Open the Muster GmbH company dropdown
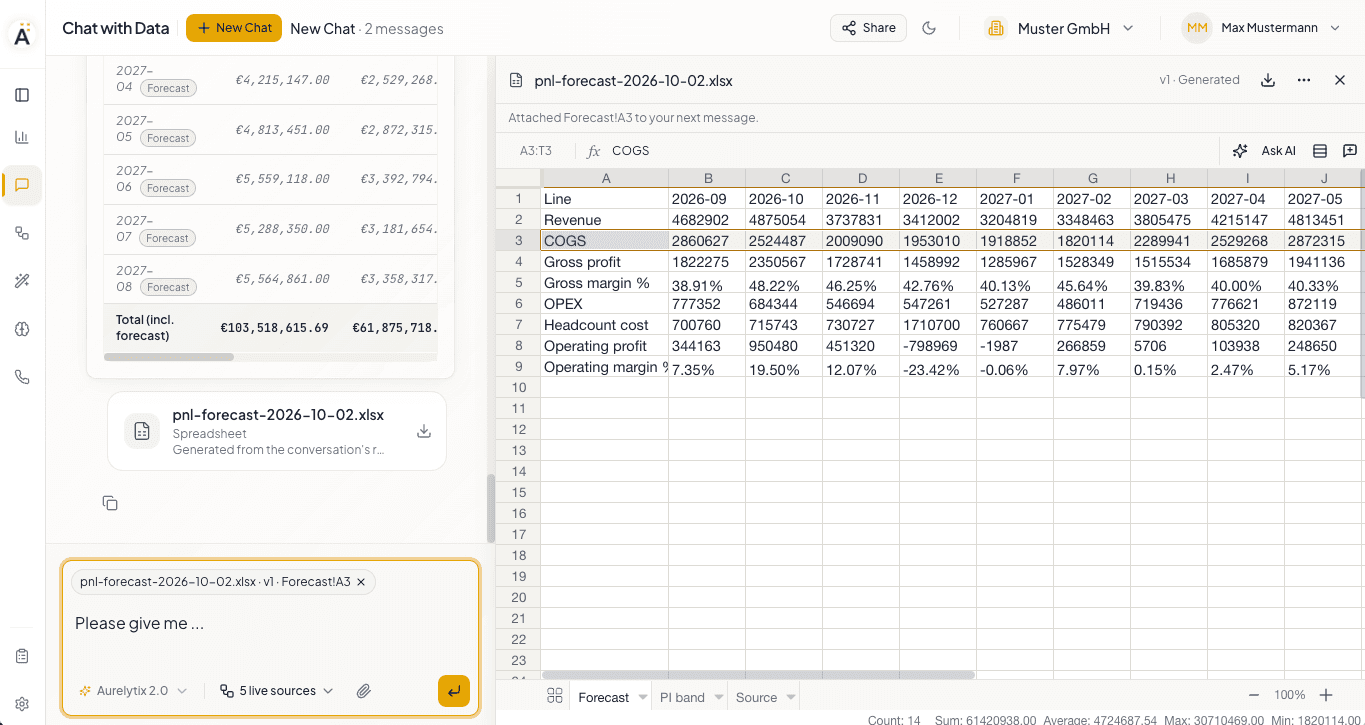The image size is (1365, 725). [x=1060, y=28]
